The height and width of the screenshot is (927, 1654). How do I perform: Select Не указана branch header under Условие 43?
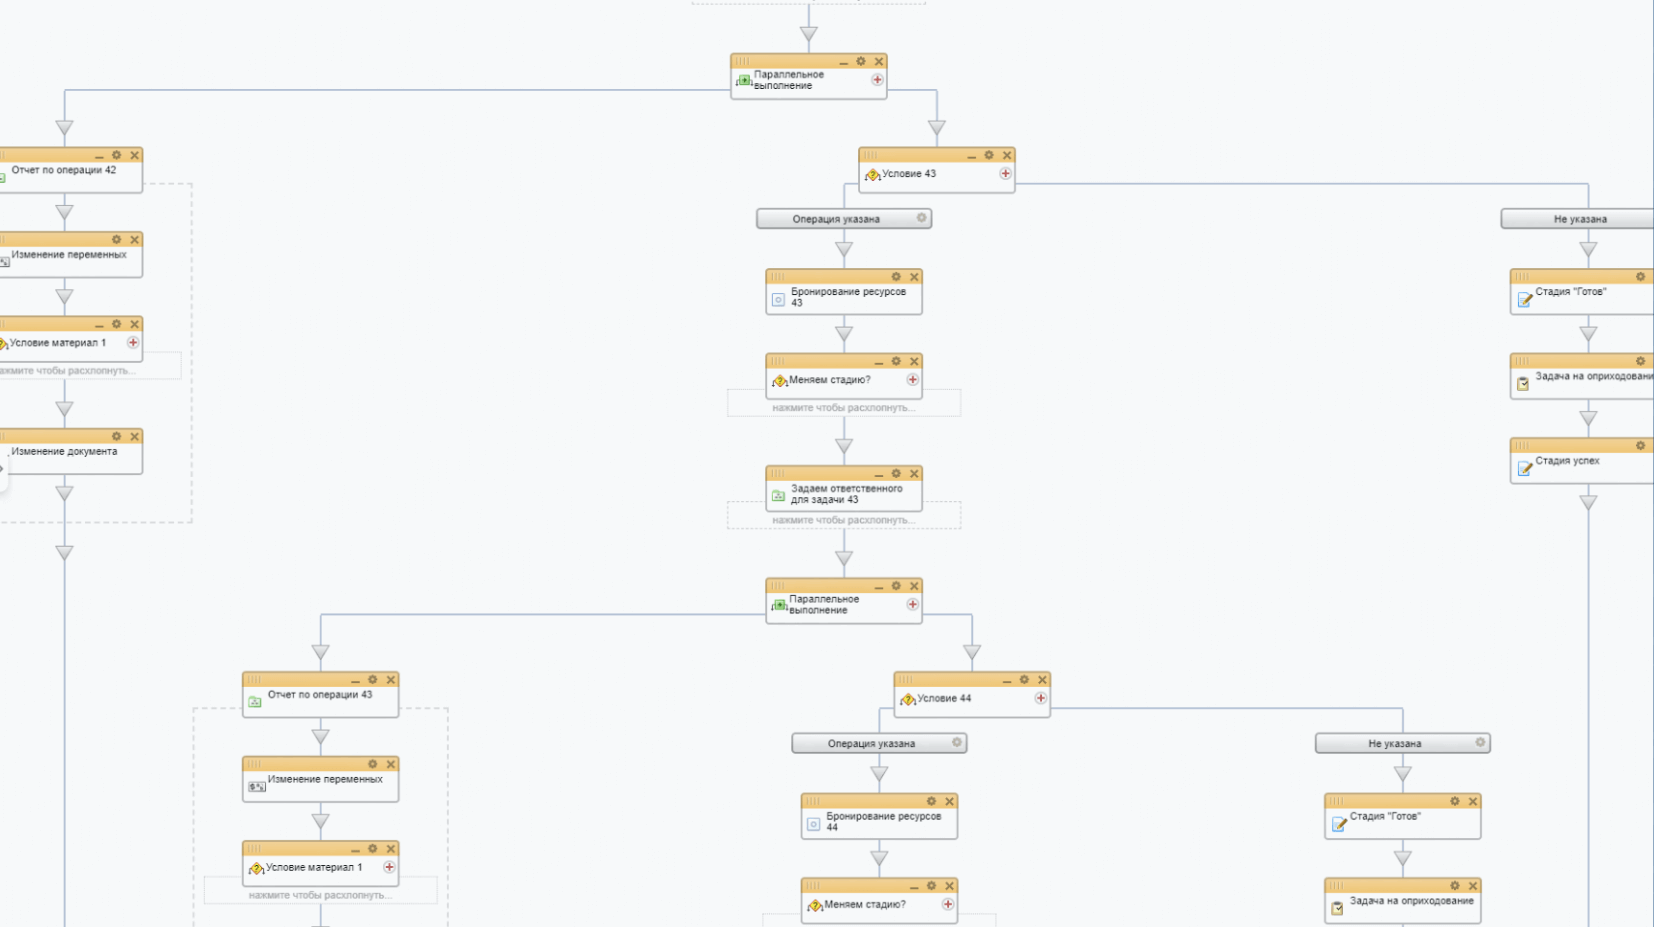[x=1578, y=219]
